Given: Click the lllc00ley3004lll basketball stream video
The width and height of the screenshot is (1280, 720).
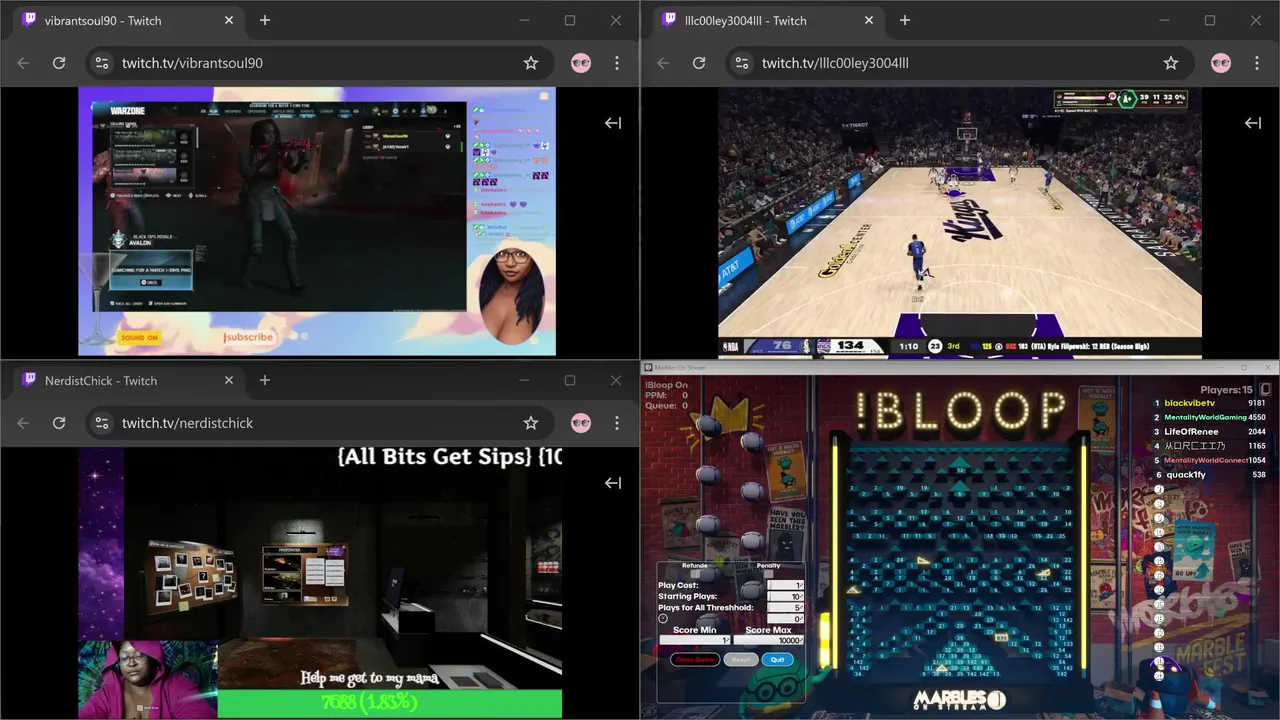Looking at the screenshot, I should [x=960, y=222].
